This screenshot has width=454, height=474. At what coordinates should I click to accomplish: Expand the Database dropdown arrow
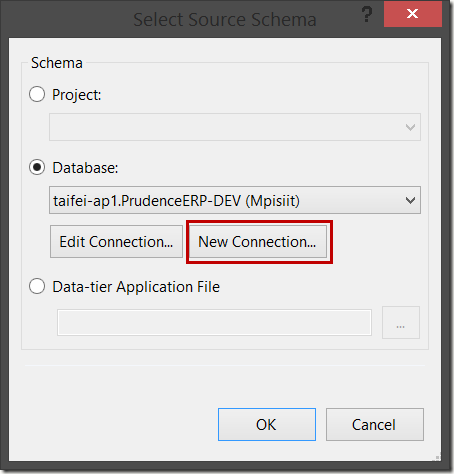tap(410, 200)
